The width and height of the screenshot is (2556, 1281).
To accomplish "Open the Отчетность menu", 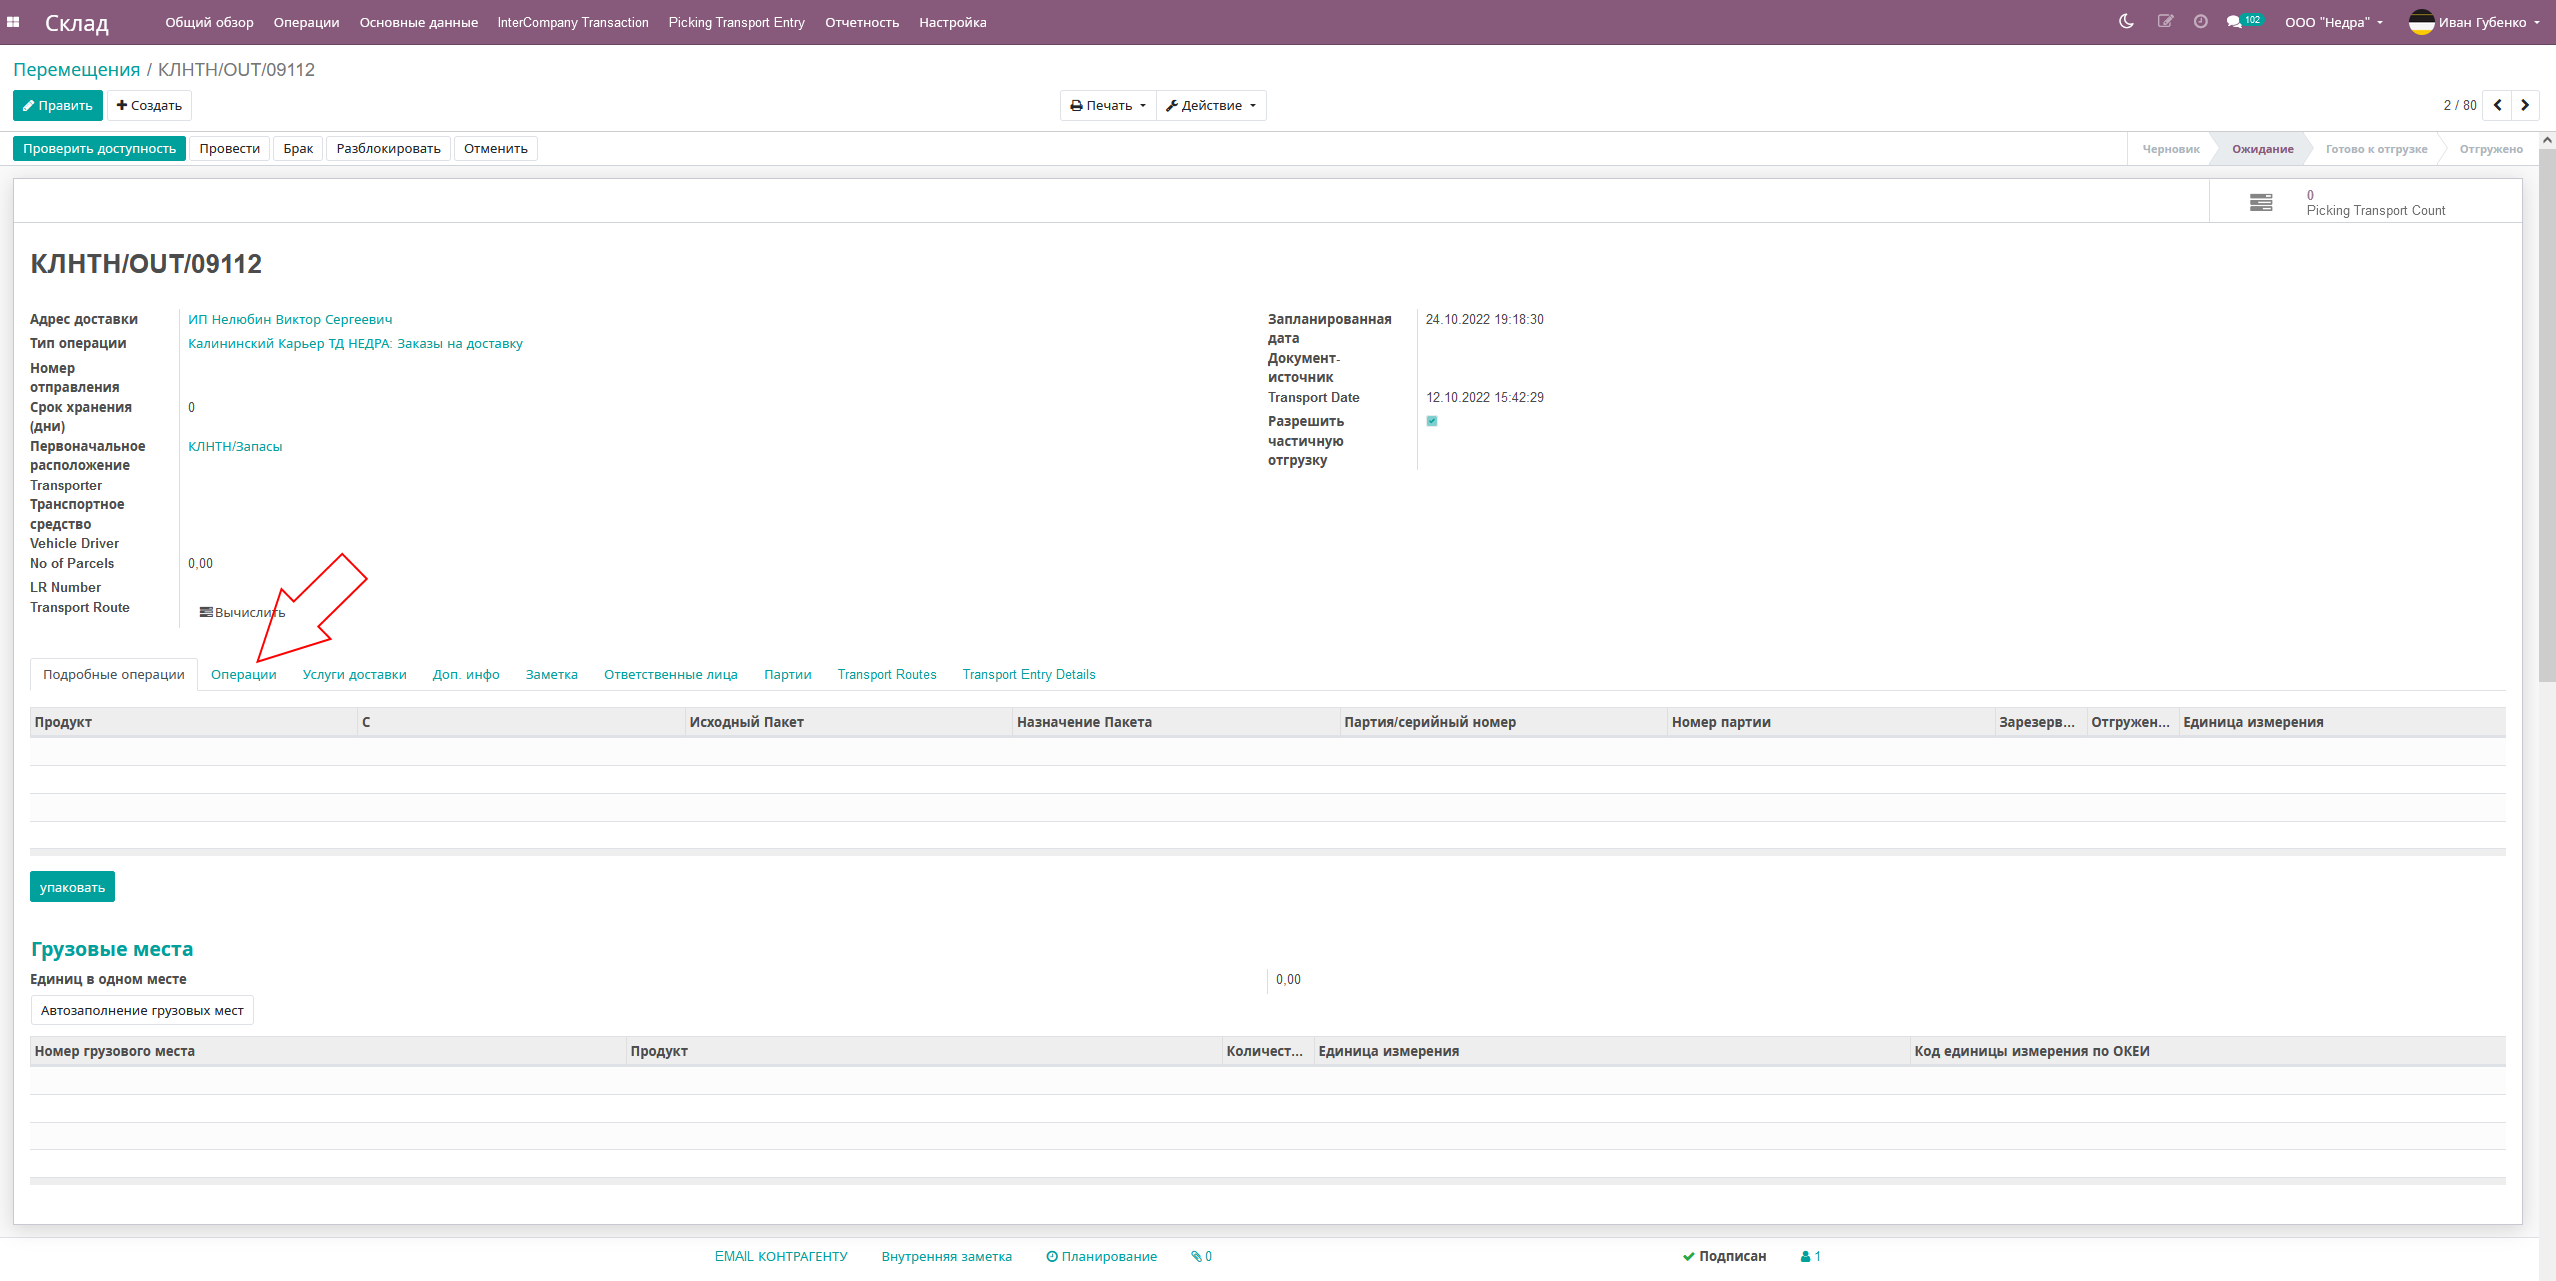I will pos(860,22).
